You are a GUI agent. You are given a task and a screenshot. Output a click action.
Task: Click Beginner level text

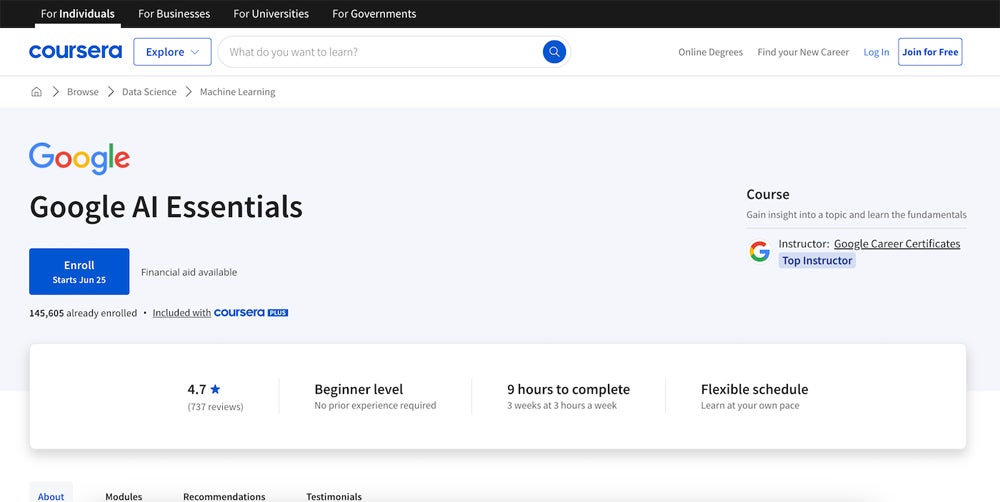pos(358,389)
